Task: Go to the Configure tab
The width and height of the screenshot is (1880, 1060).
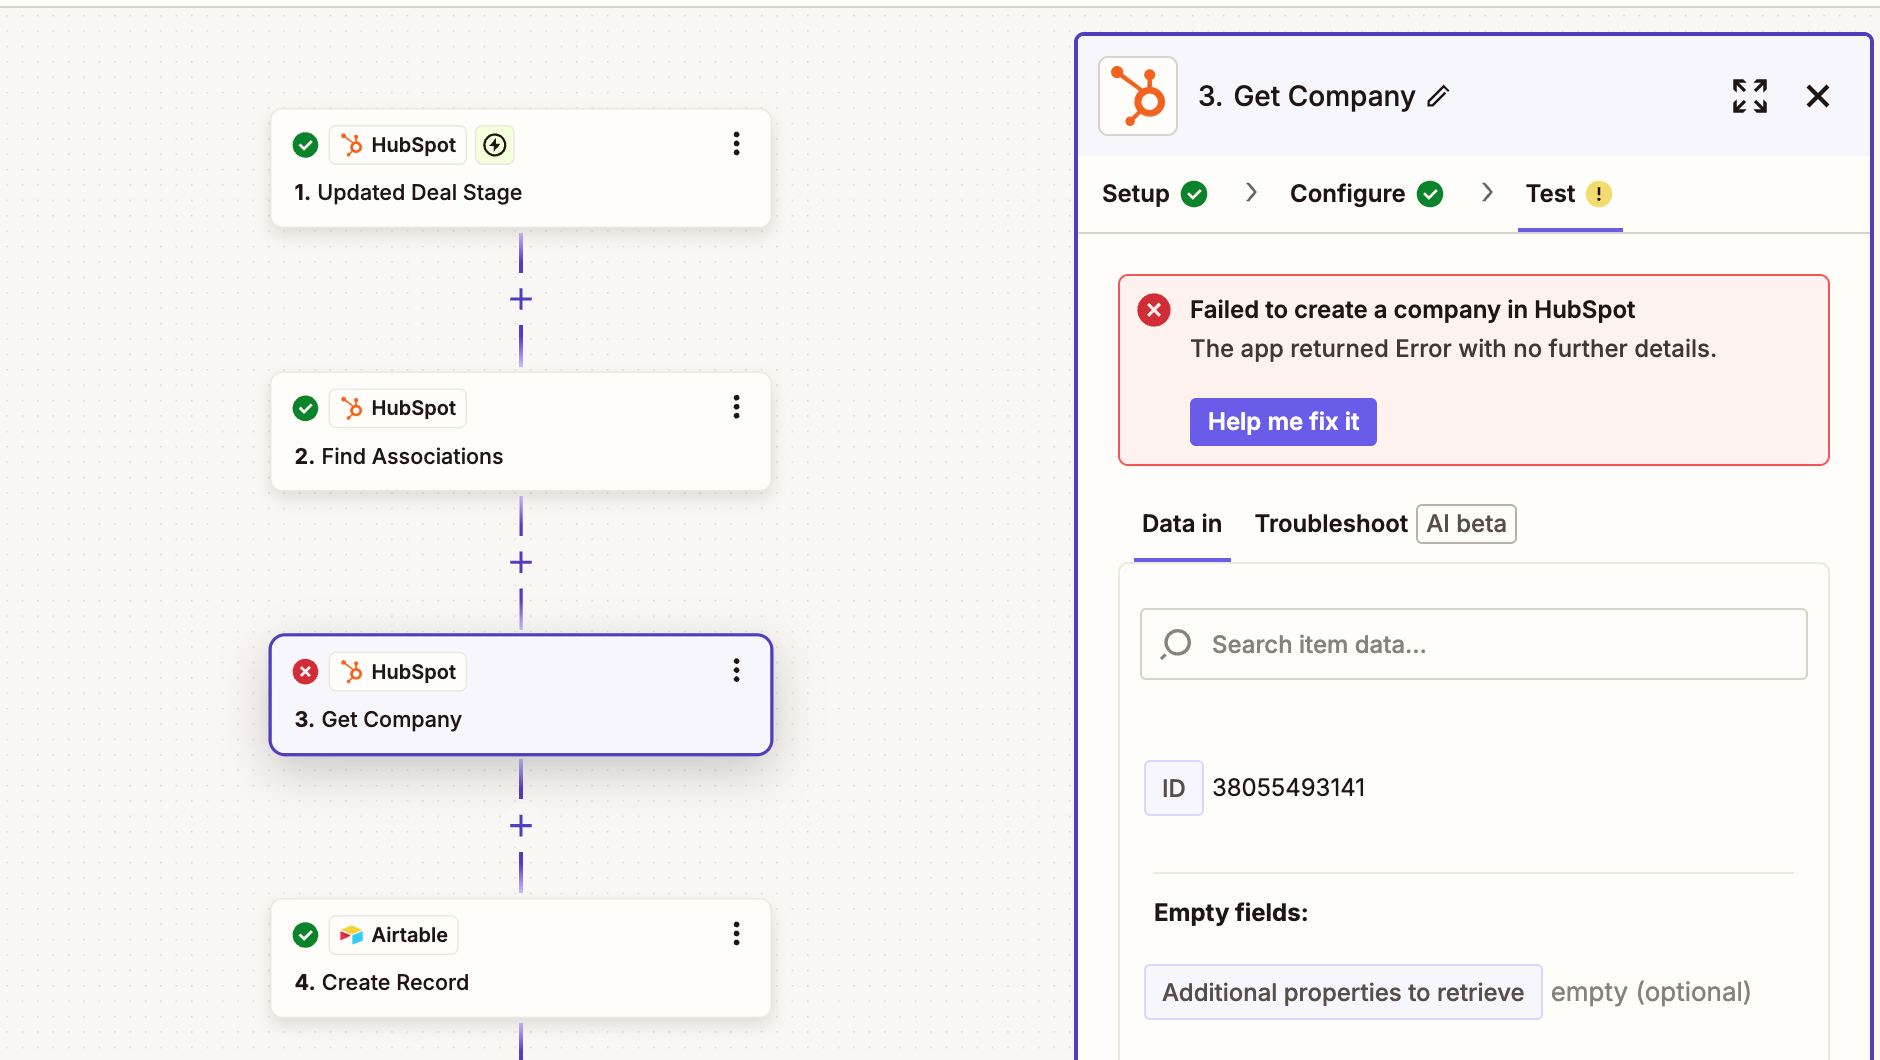Action: click(1366, 194)
